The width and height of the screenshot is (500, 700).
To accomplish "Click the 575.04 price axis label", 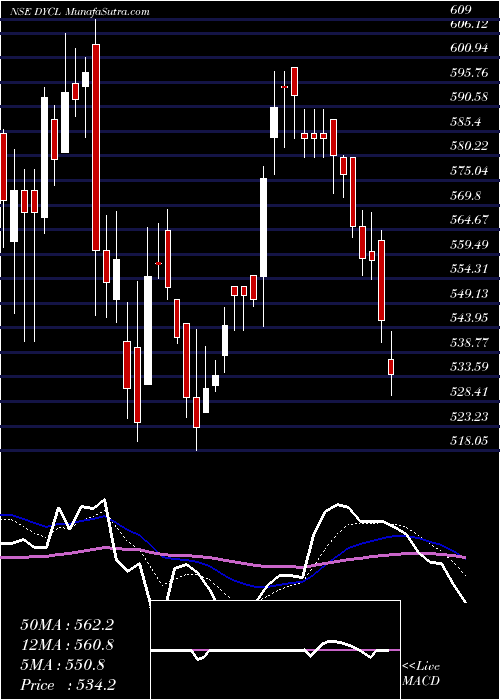I will tap(469, 171).
